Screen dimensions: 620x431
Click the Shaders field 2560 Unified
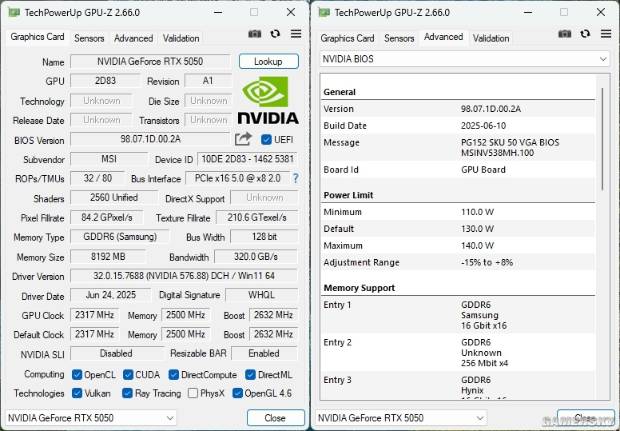click(114, 198)
